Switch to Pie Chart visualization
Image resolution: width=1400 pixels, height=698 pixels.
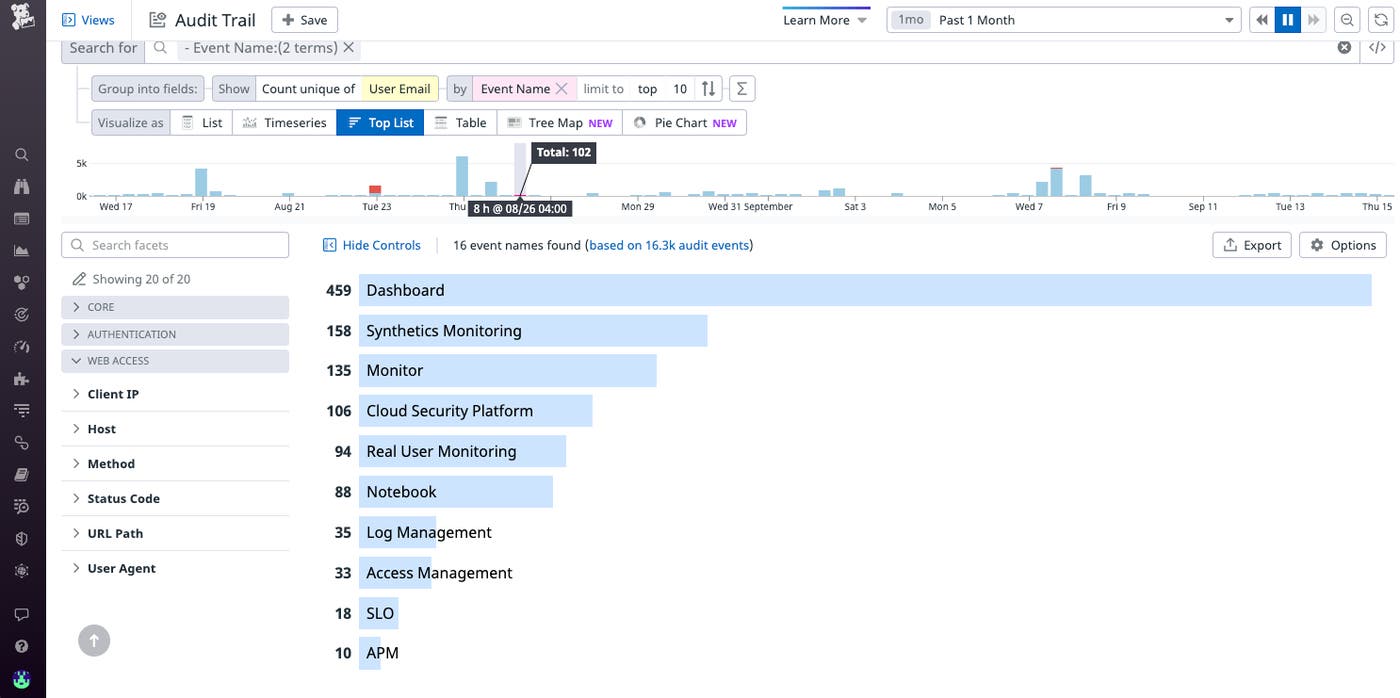coord(684,123)
